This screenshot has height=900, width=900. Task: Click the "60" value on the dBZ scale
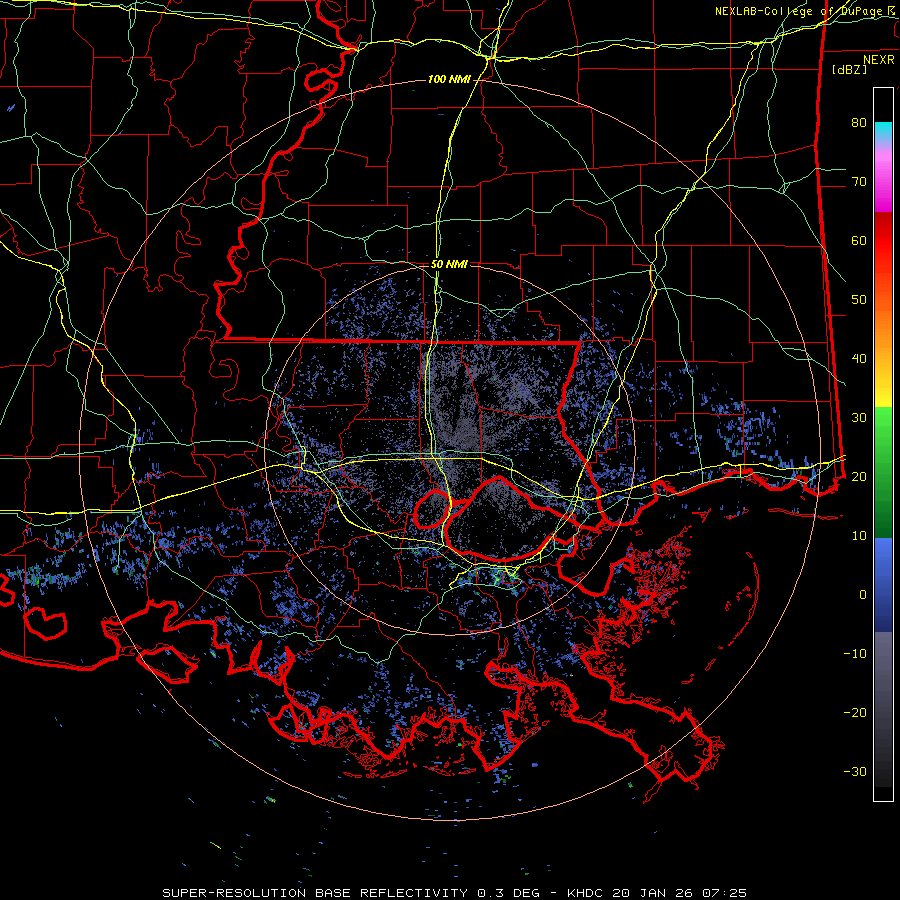pos(859,240)
